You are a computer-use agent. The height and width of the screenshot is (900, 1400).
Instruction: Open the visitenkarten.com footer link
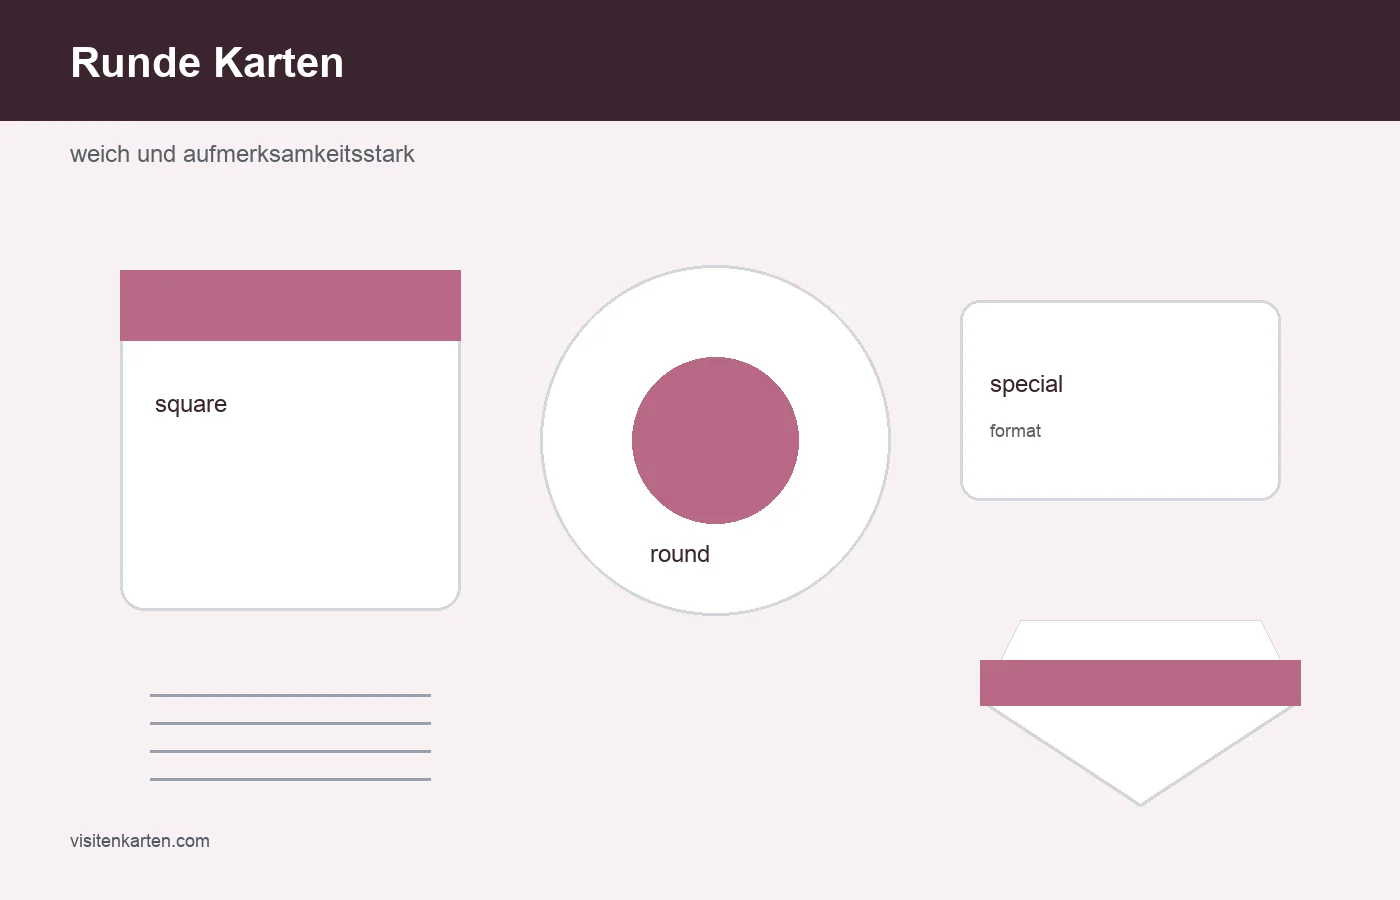point(140,841)
